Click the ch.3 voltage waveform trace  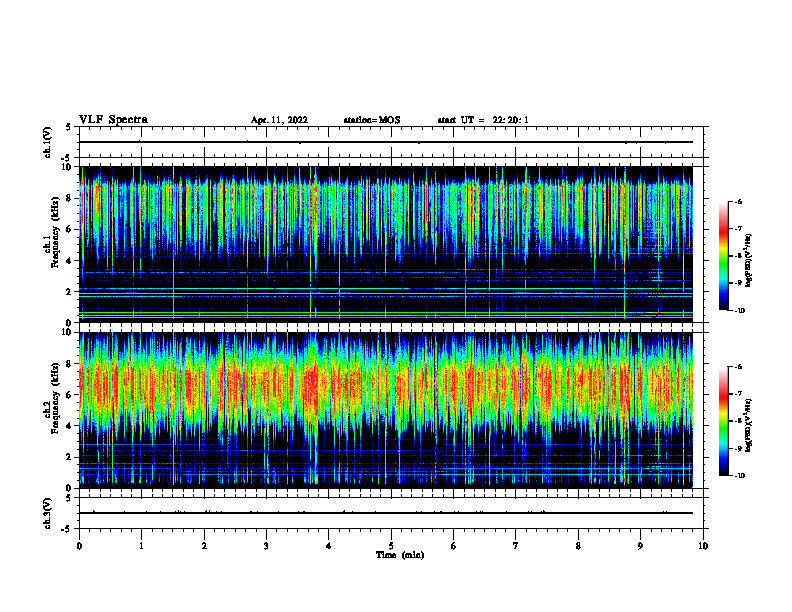pyautogui.click(x=386, y=513)
